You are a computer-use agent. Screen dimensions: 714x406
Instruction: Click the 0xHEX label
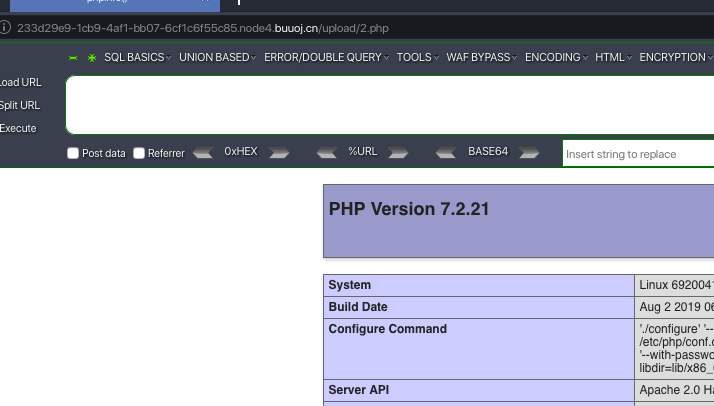241,152
